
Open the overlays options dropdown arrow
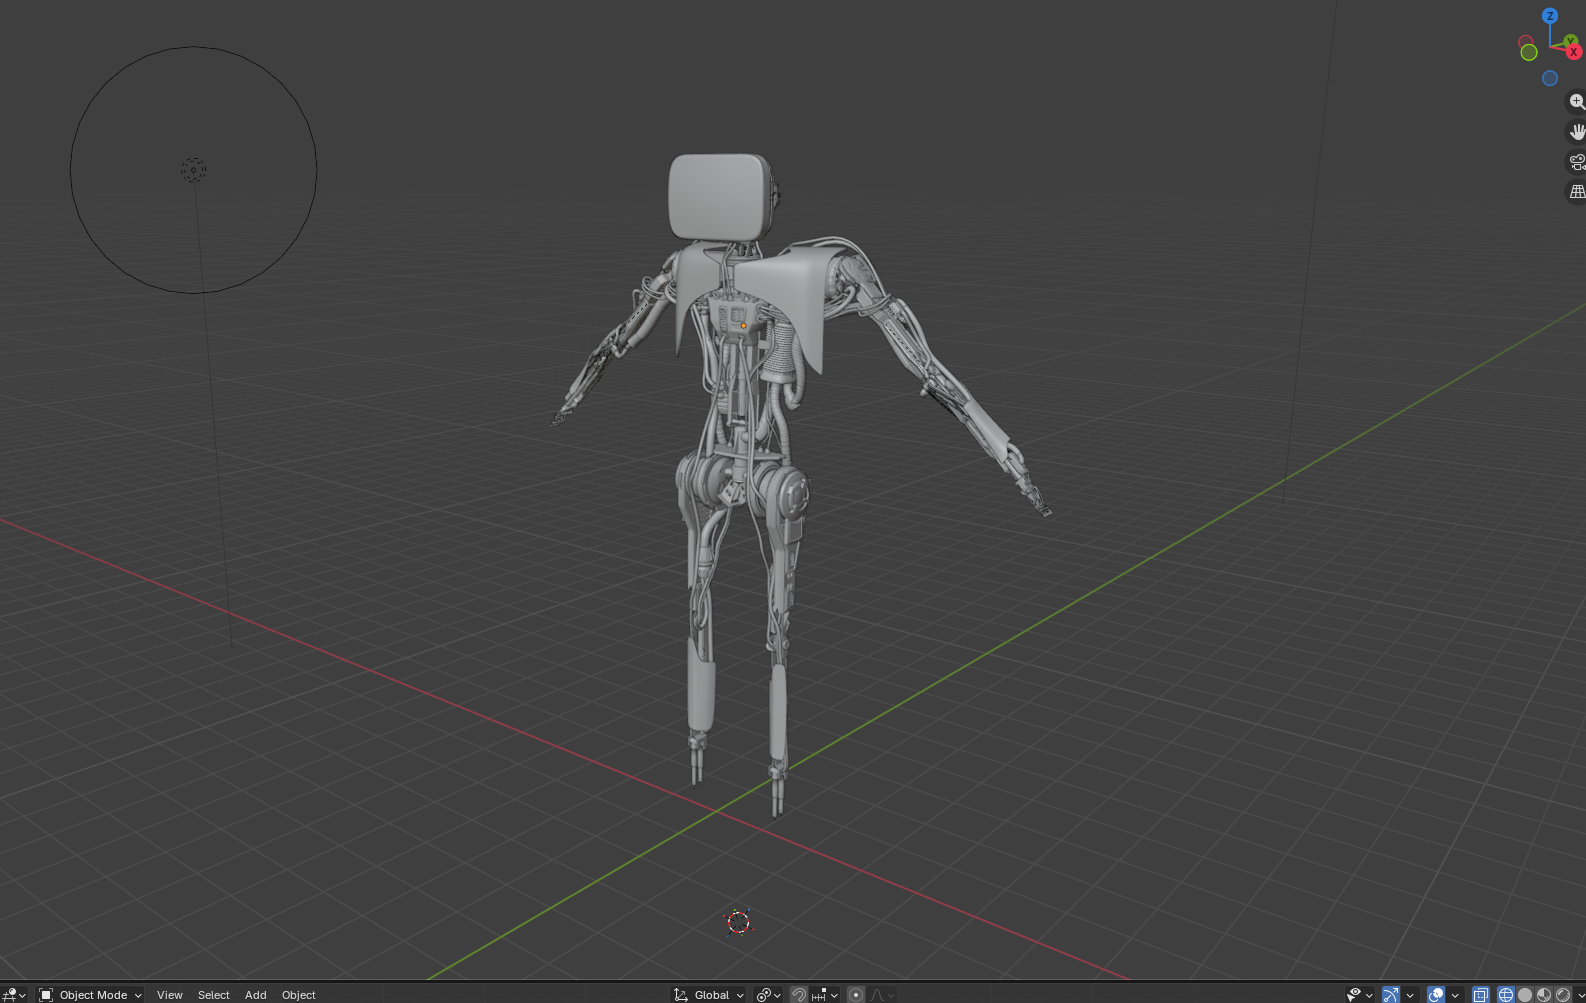[x=1455, y=995]
